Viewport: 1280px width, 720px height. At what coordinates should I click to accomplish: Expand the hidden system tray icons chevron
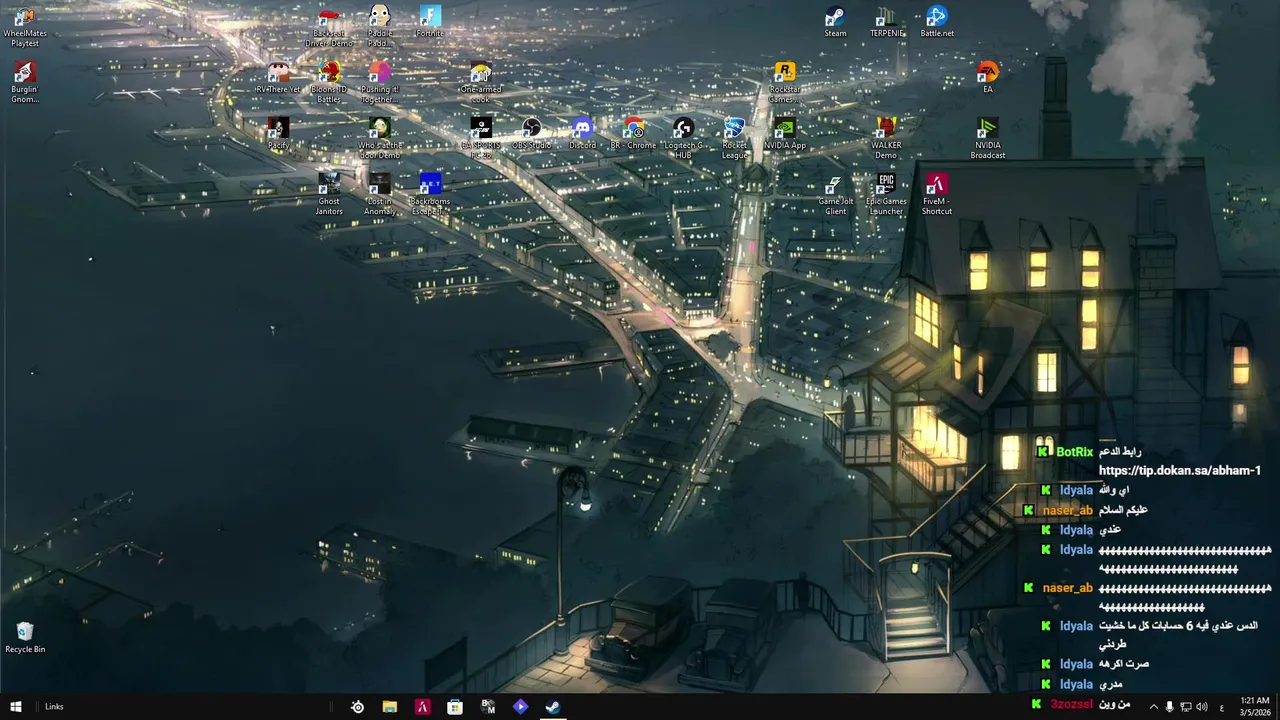coord(1153,707)
